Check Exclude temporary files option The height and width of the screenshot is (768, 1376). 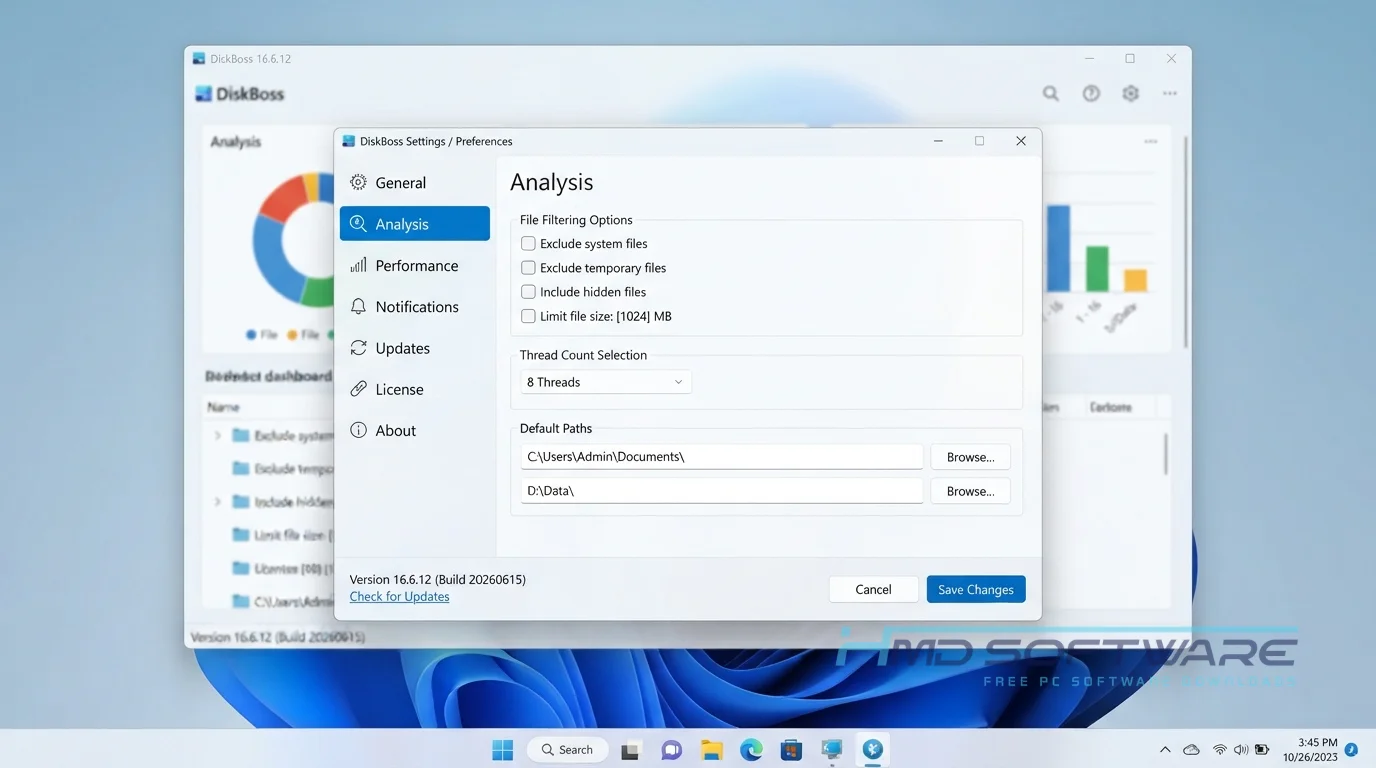528,267
